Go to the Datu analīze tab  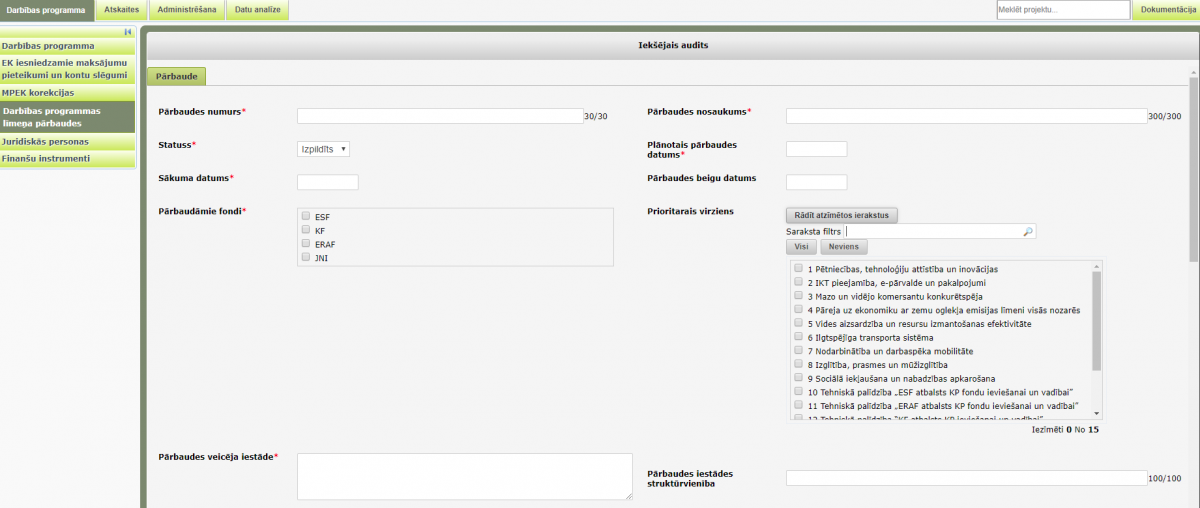[258, 10]
